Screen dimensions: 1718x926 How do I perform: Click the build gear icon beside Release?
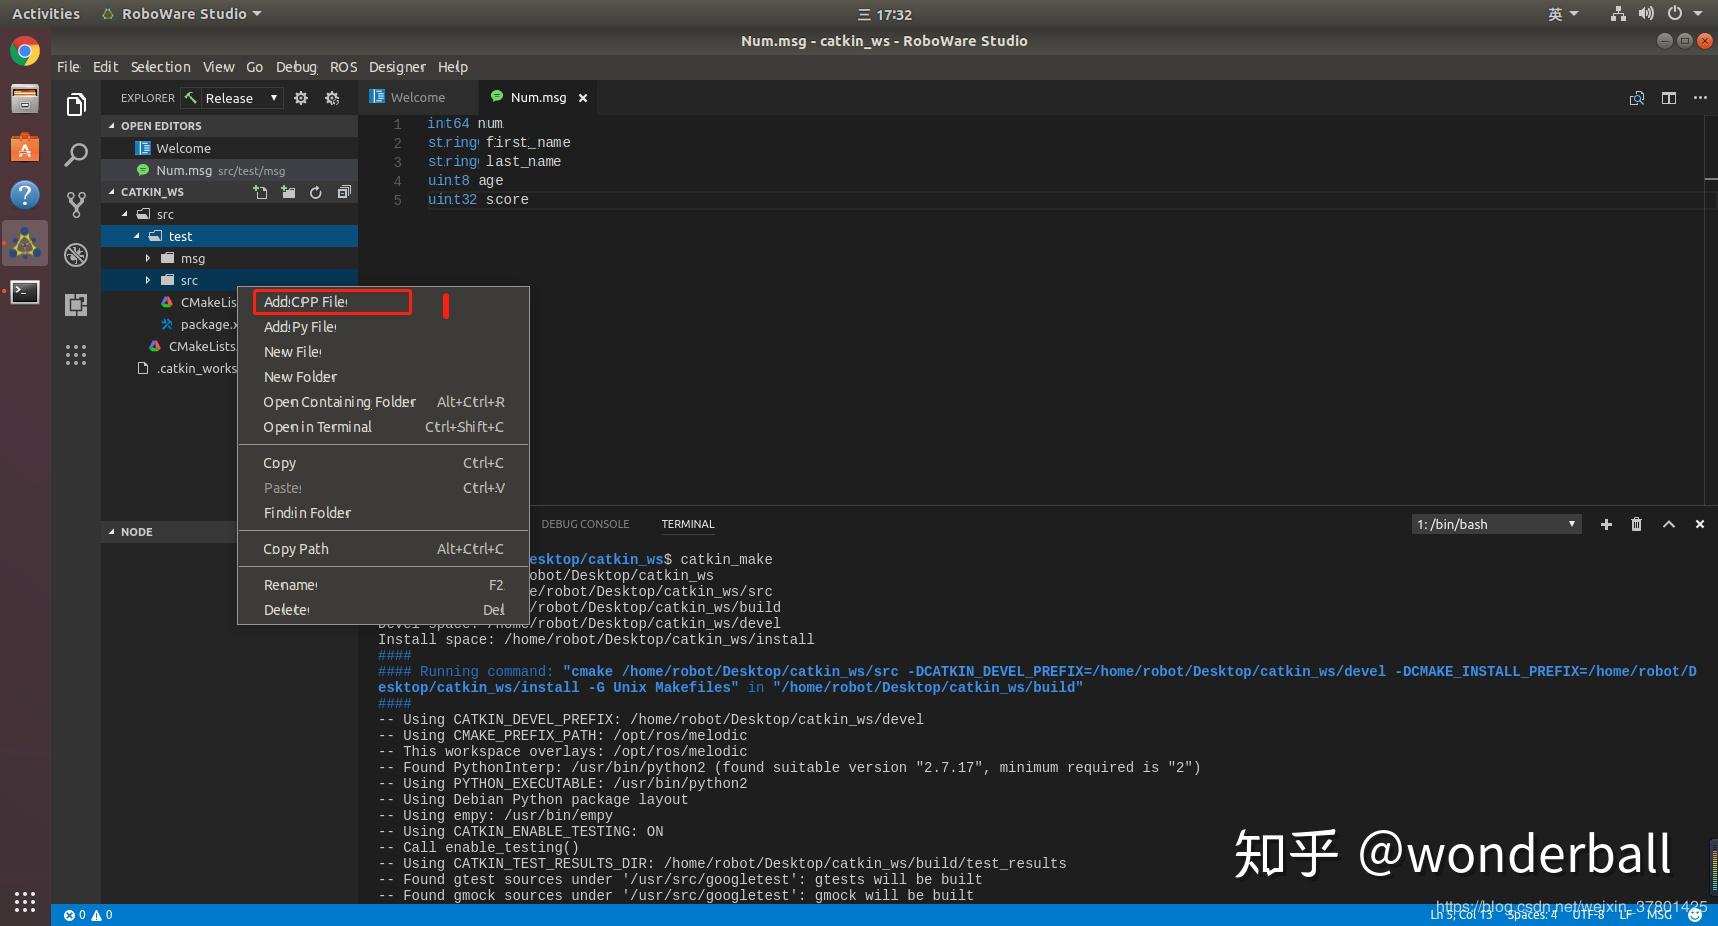coord(301,98)
